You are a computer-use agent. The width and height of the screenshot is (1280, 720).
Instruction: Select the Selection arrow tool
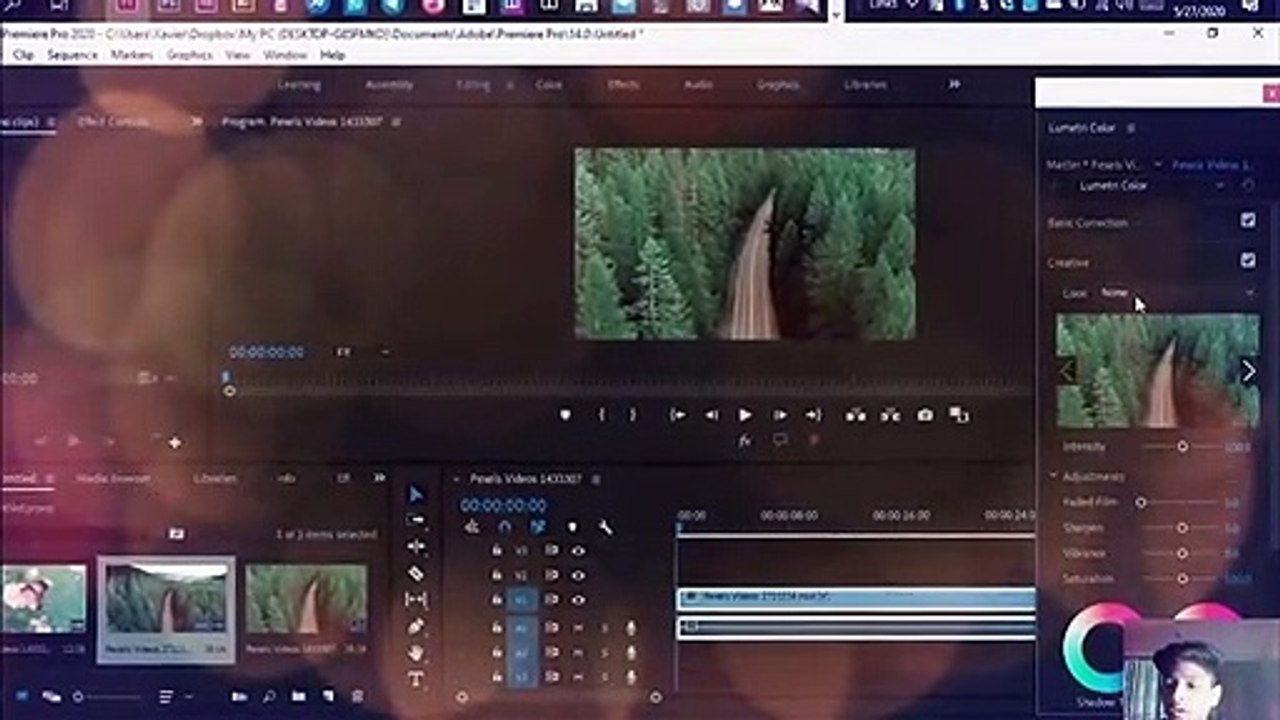pyautogui.click(x=416, y=495)
